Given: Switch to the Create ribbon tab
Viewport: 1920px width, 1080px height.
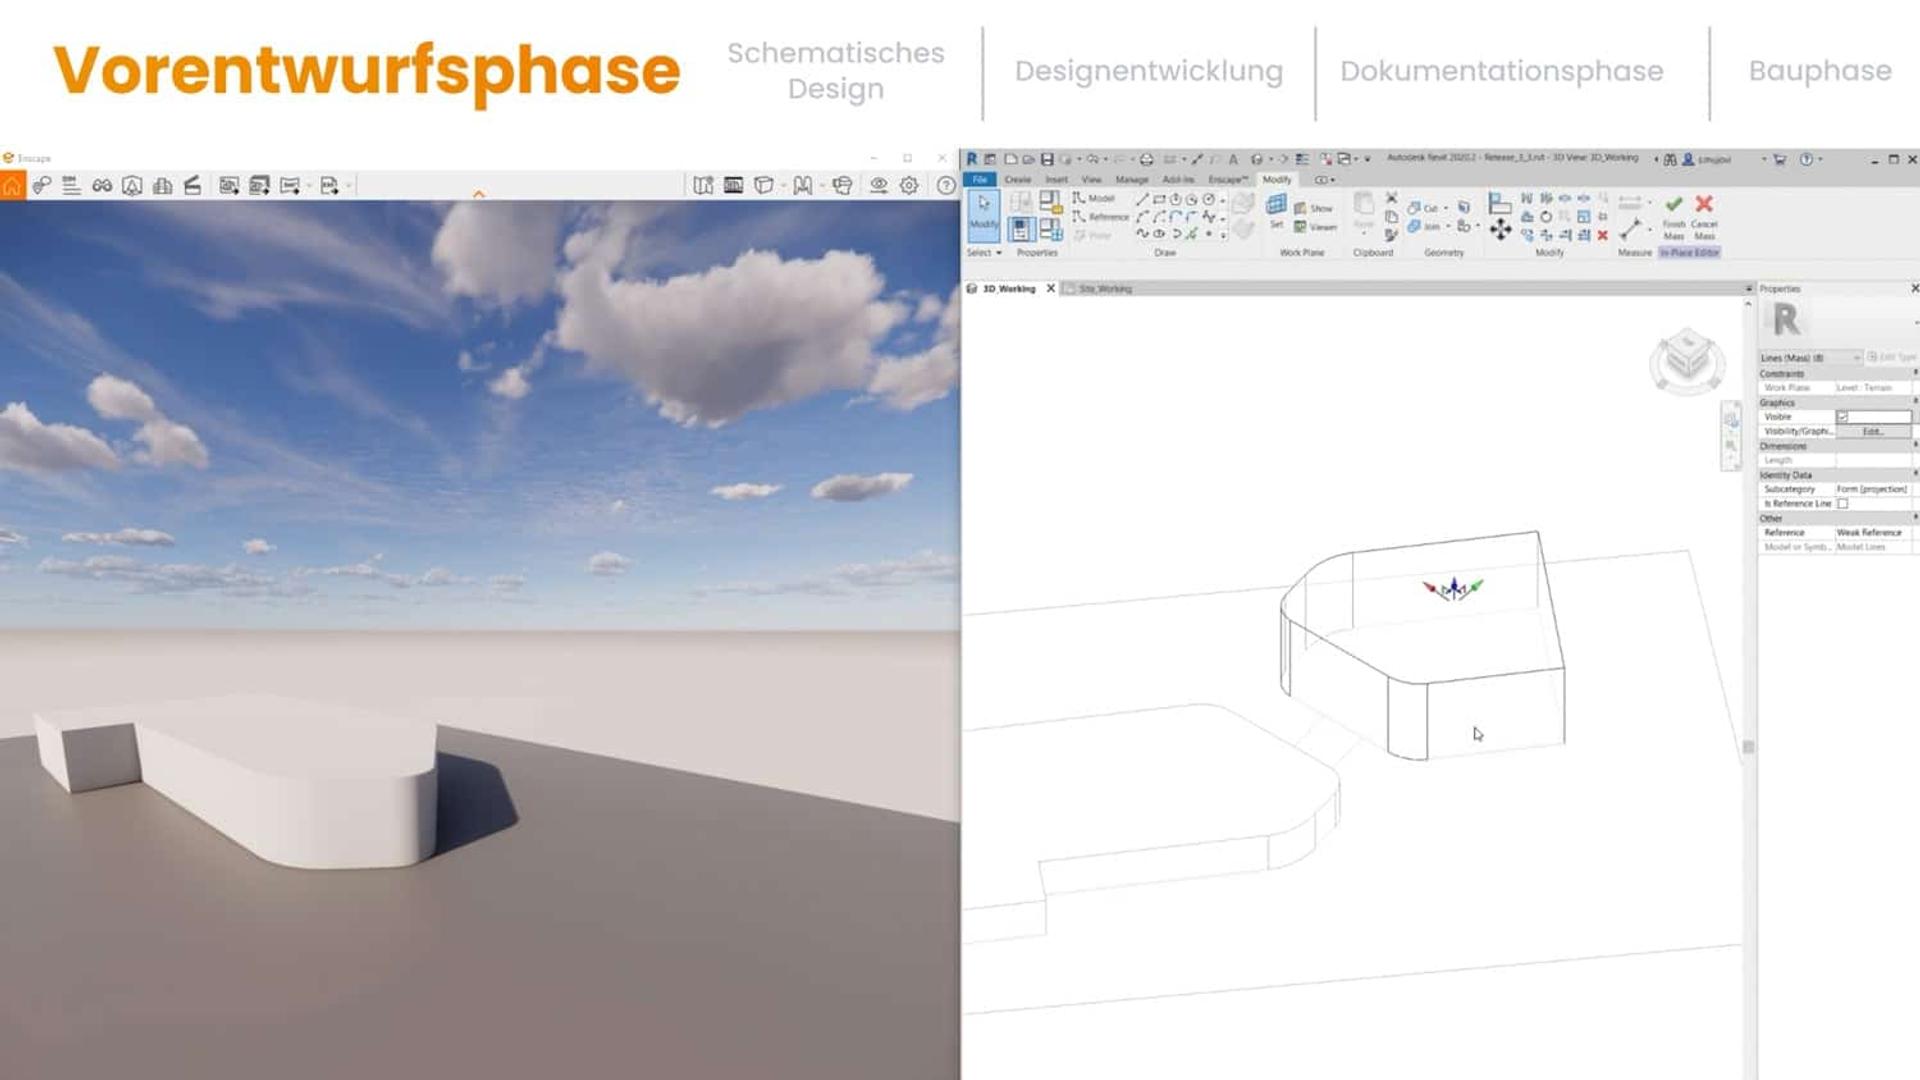Looking at the screenshot, I should tap(1018, 180).
